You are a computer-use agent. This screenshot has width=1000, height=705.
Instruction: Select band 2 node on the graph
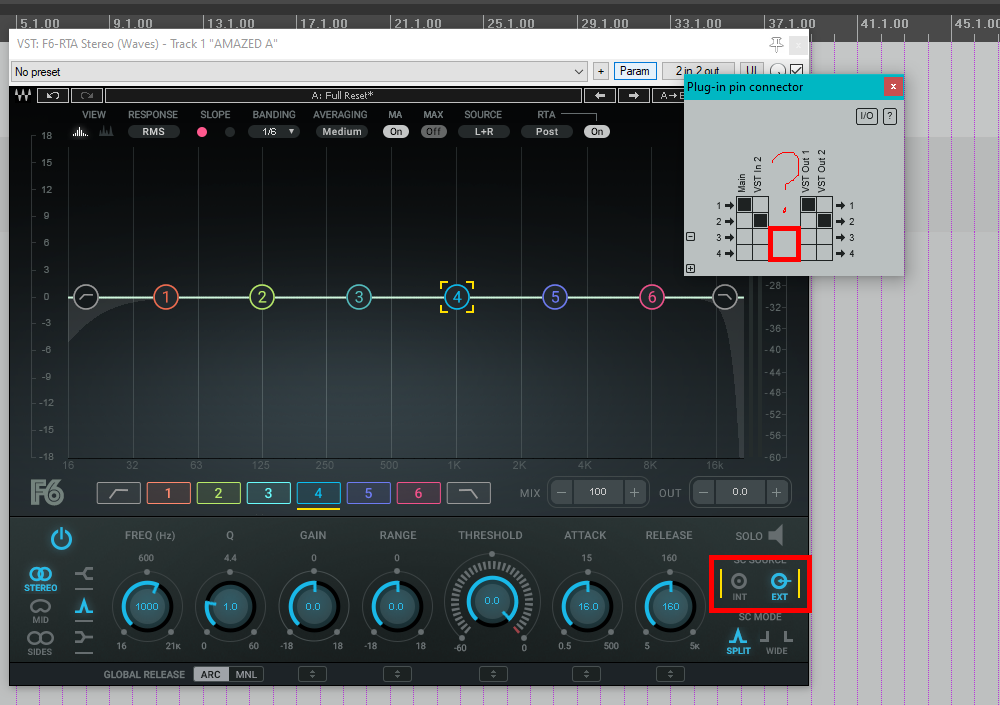262,297
